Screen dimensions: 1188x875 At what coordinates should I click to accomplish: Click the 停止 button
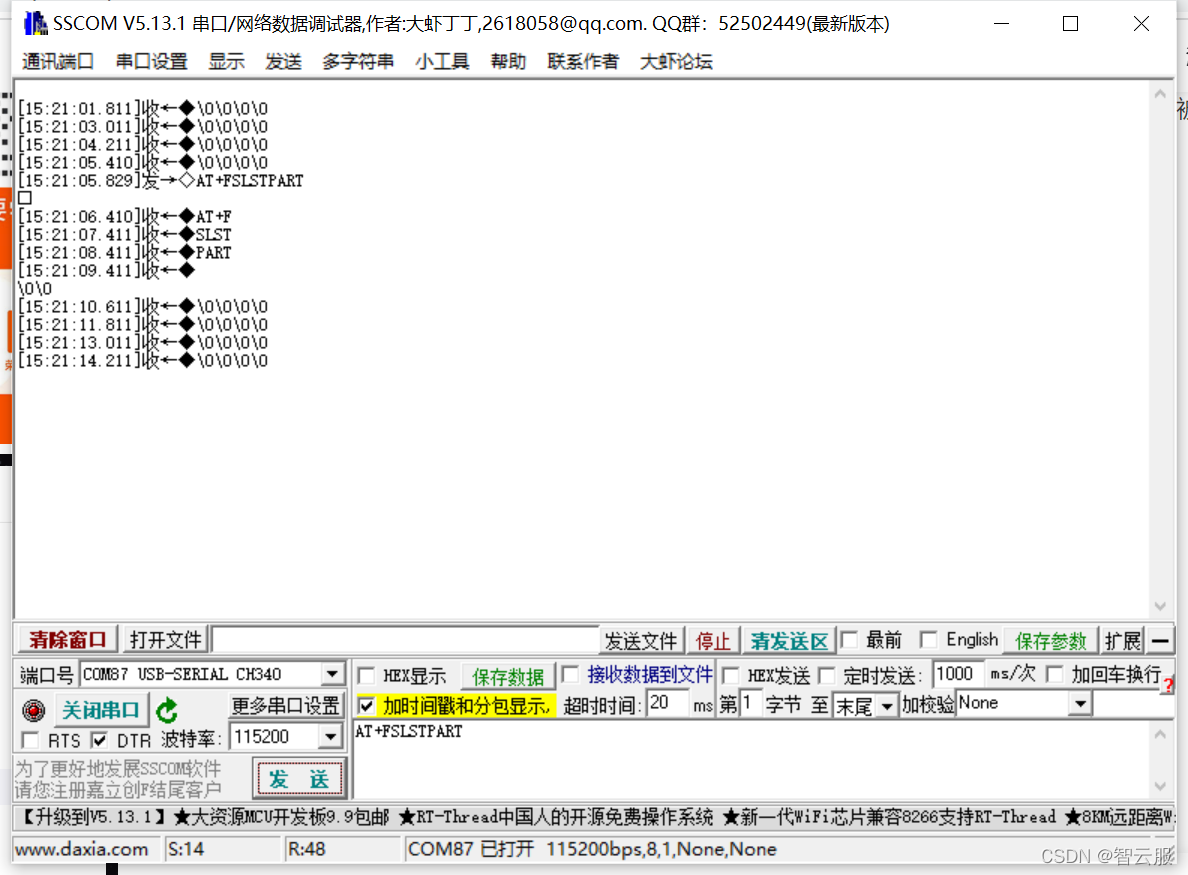(713, 641)
